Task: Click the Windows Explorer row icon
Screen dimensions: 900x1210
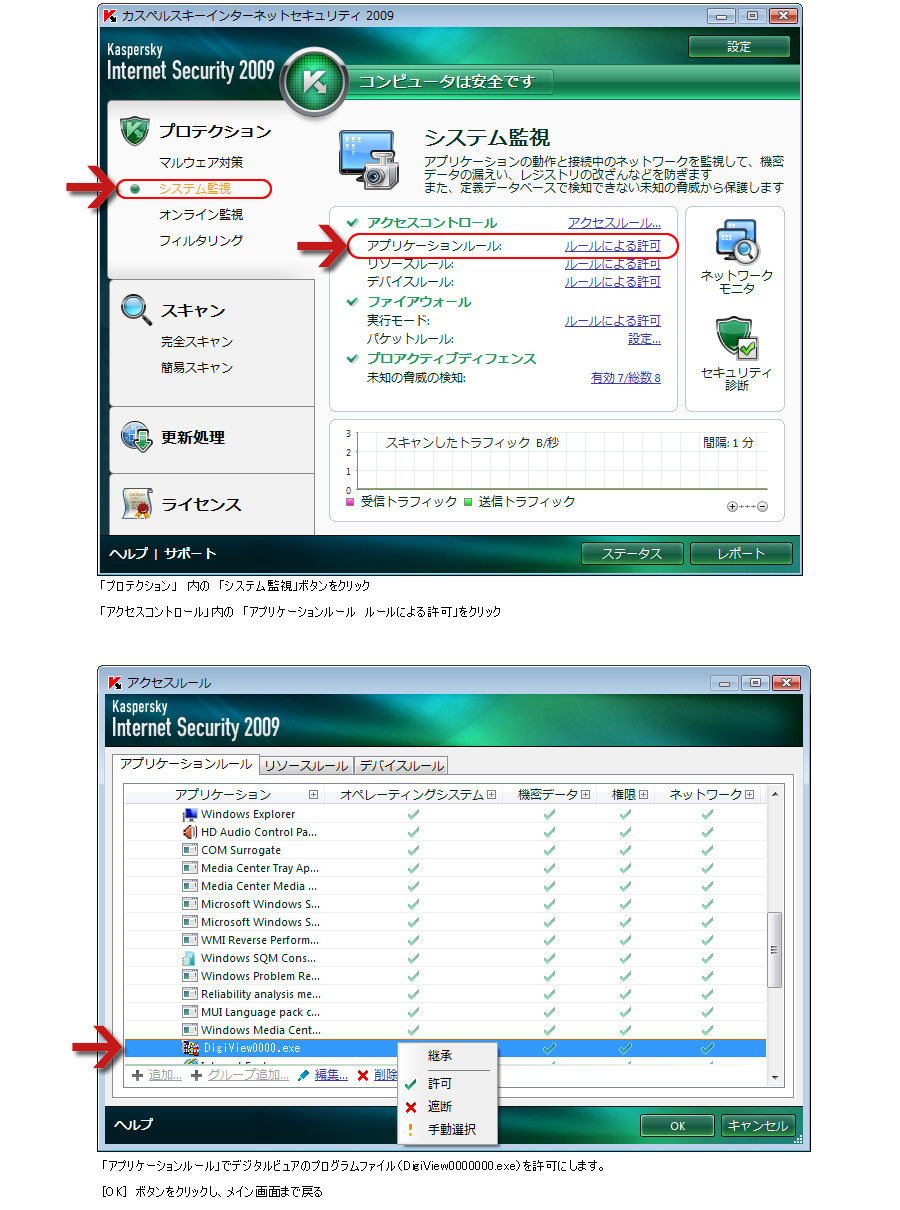Action: coord(190,814)
